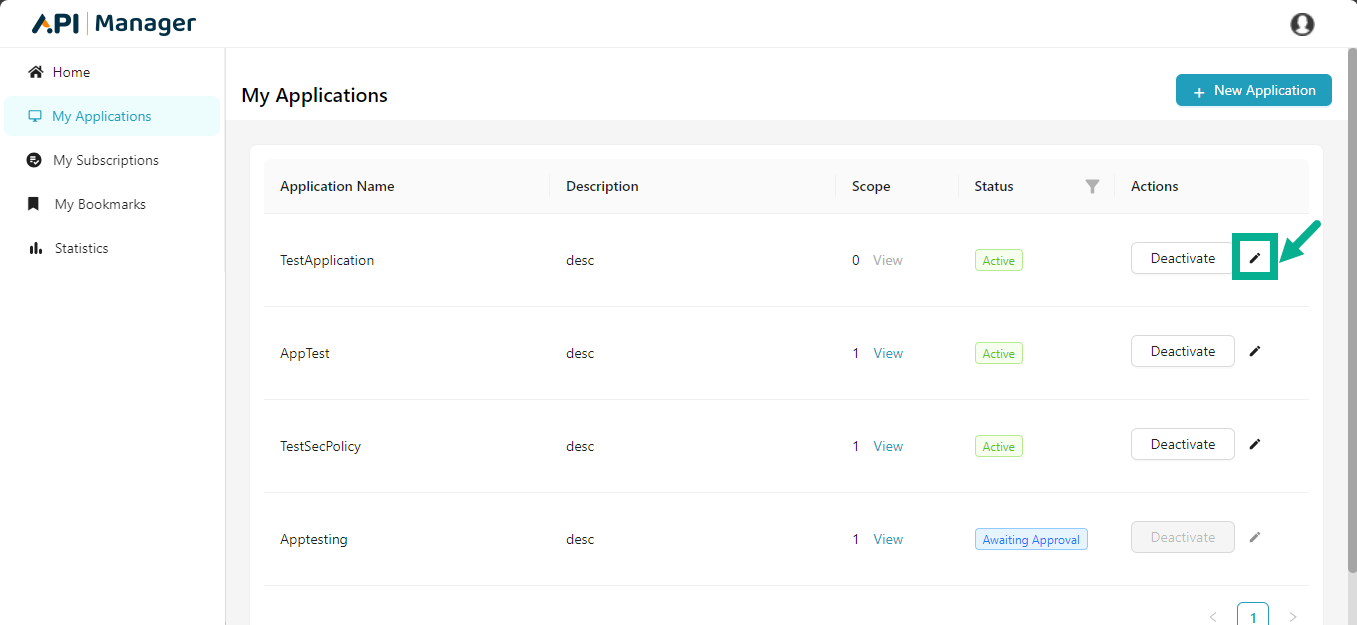
Task: Click the Home house icon in sidebar
Action: tap(36, 72)
